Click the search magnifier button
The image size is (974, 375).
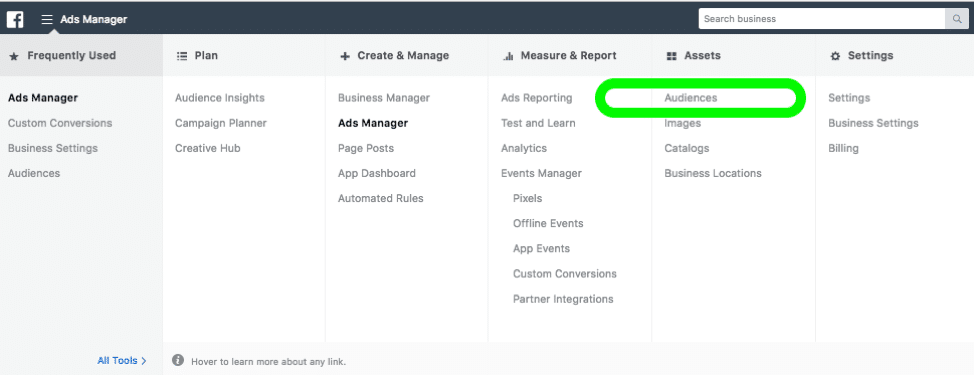tap(957, 19)
